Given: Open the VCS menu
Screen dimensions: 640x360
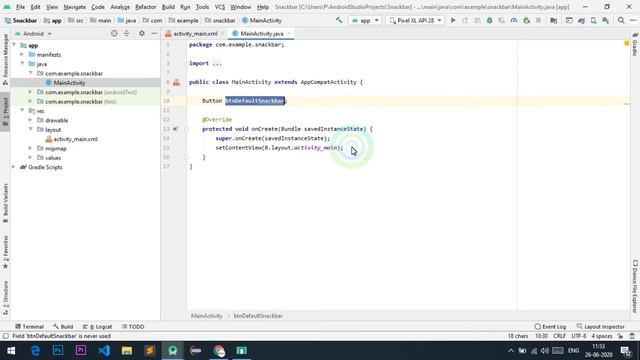Looking at the screenshot, I should (x=220, y=7).
